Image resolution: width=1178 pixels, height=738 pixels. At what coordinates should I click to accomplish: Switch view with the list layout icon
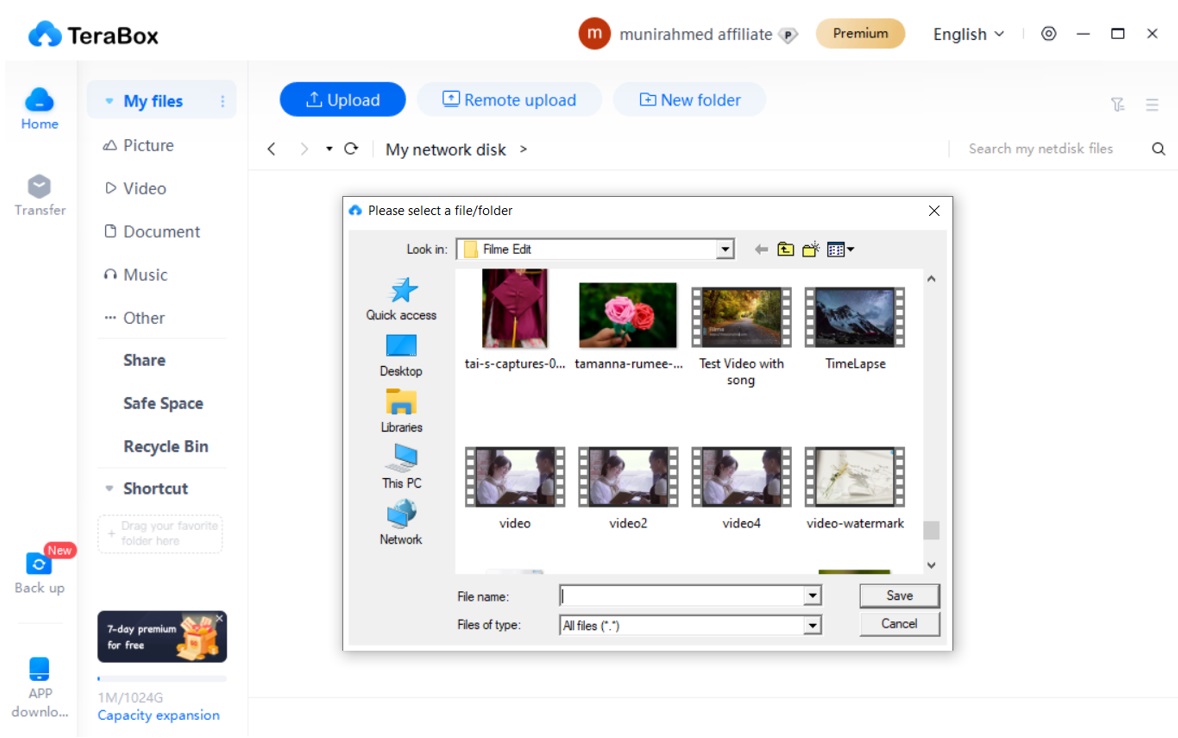point(1152,104)
